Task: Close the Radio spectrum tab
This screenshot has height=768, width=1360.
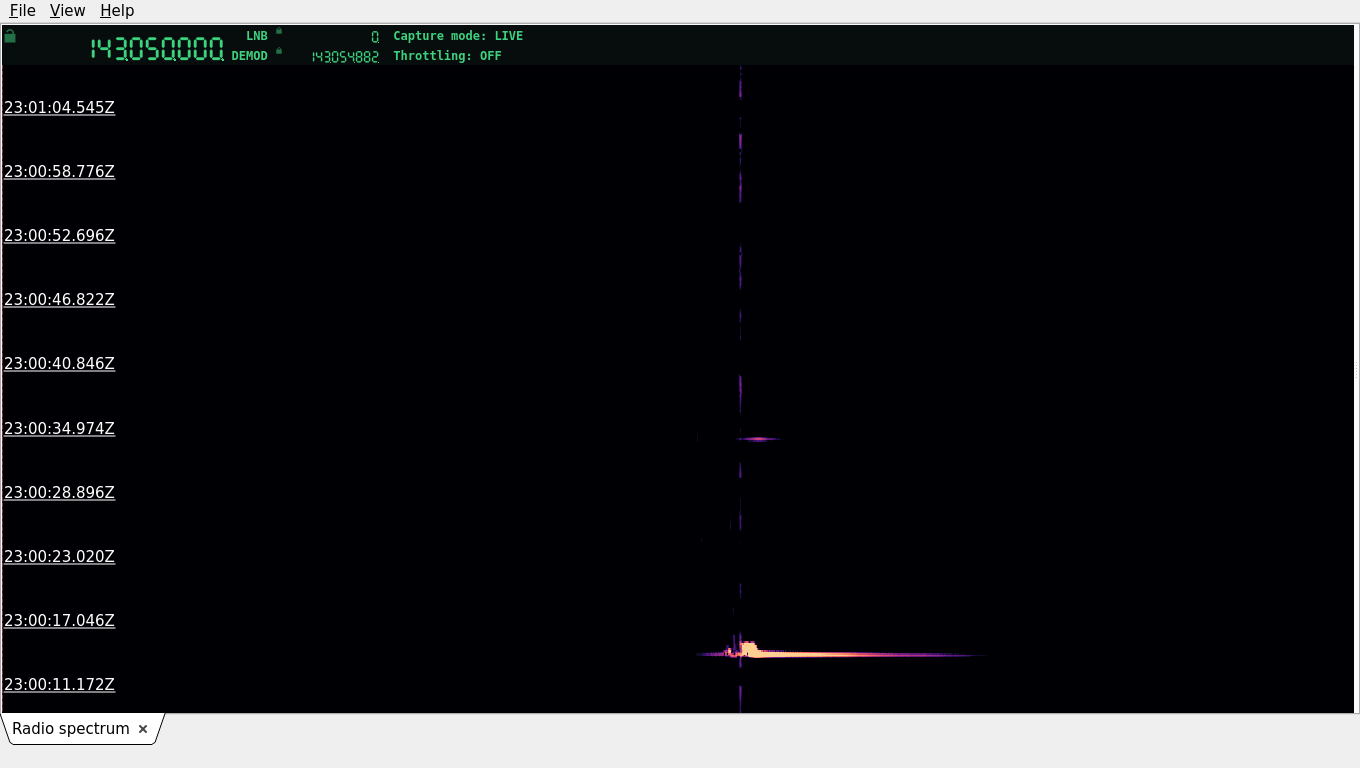Action: [x=143, y=729]
